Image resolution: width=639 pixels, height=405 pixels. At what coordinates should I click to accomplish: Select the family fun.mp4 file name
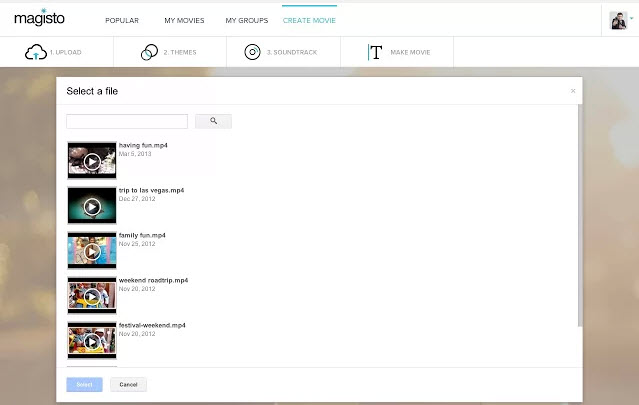(142, 236)
